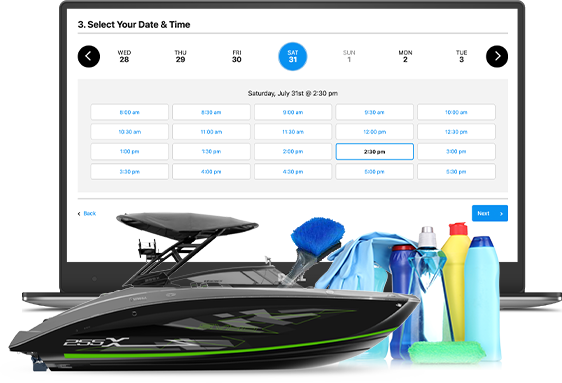Go to the previous week using the left arrow

89,57
